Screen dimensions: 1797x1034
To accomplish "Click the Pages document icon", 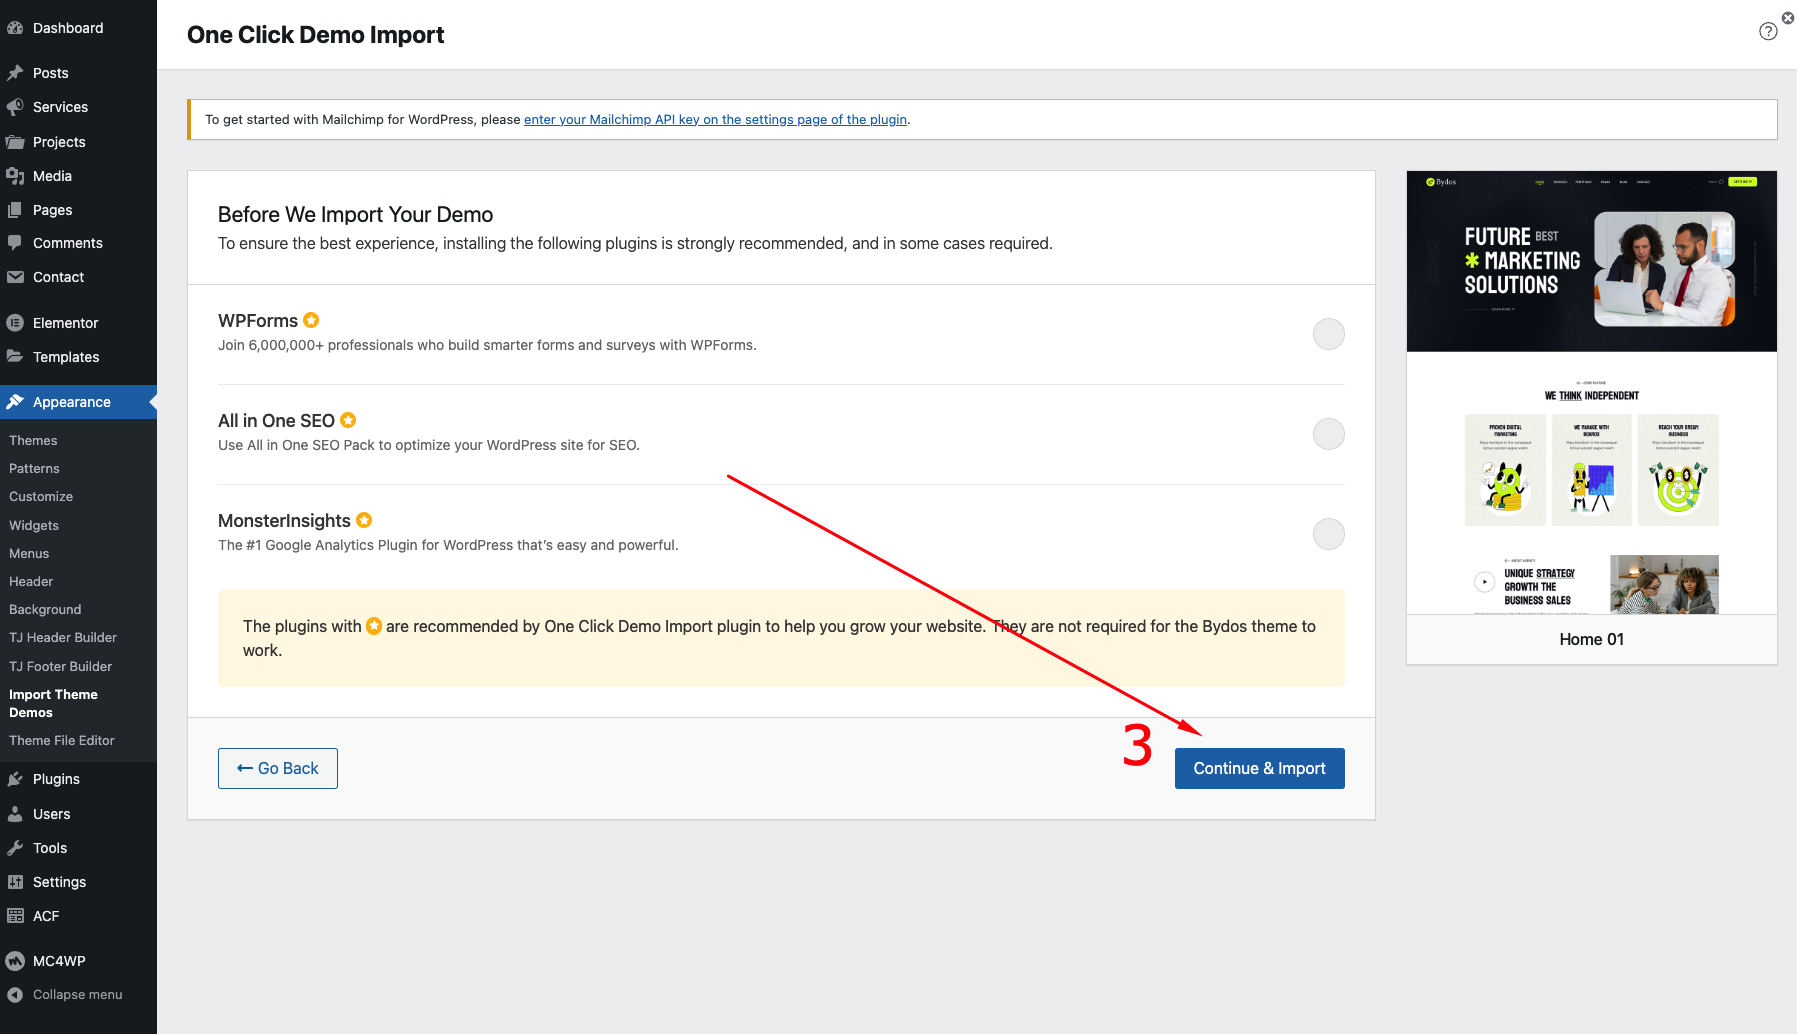I will coord(15,210).
